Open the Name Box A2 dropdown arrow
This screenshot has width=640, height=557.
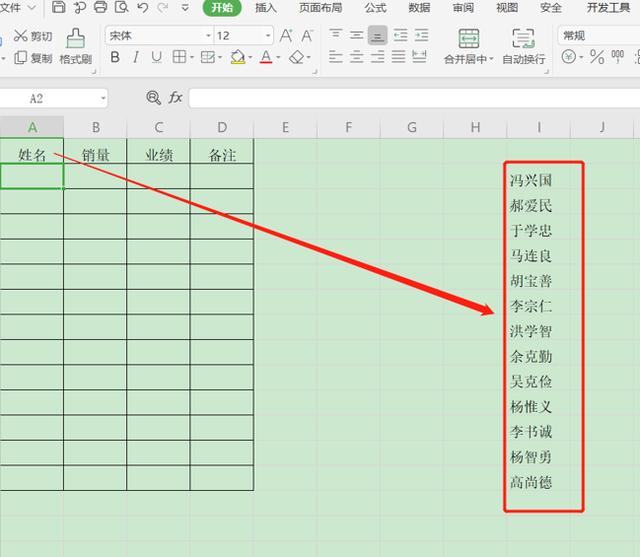point(103,98)
